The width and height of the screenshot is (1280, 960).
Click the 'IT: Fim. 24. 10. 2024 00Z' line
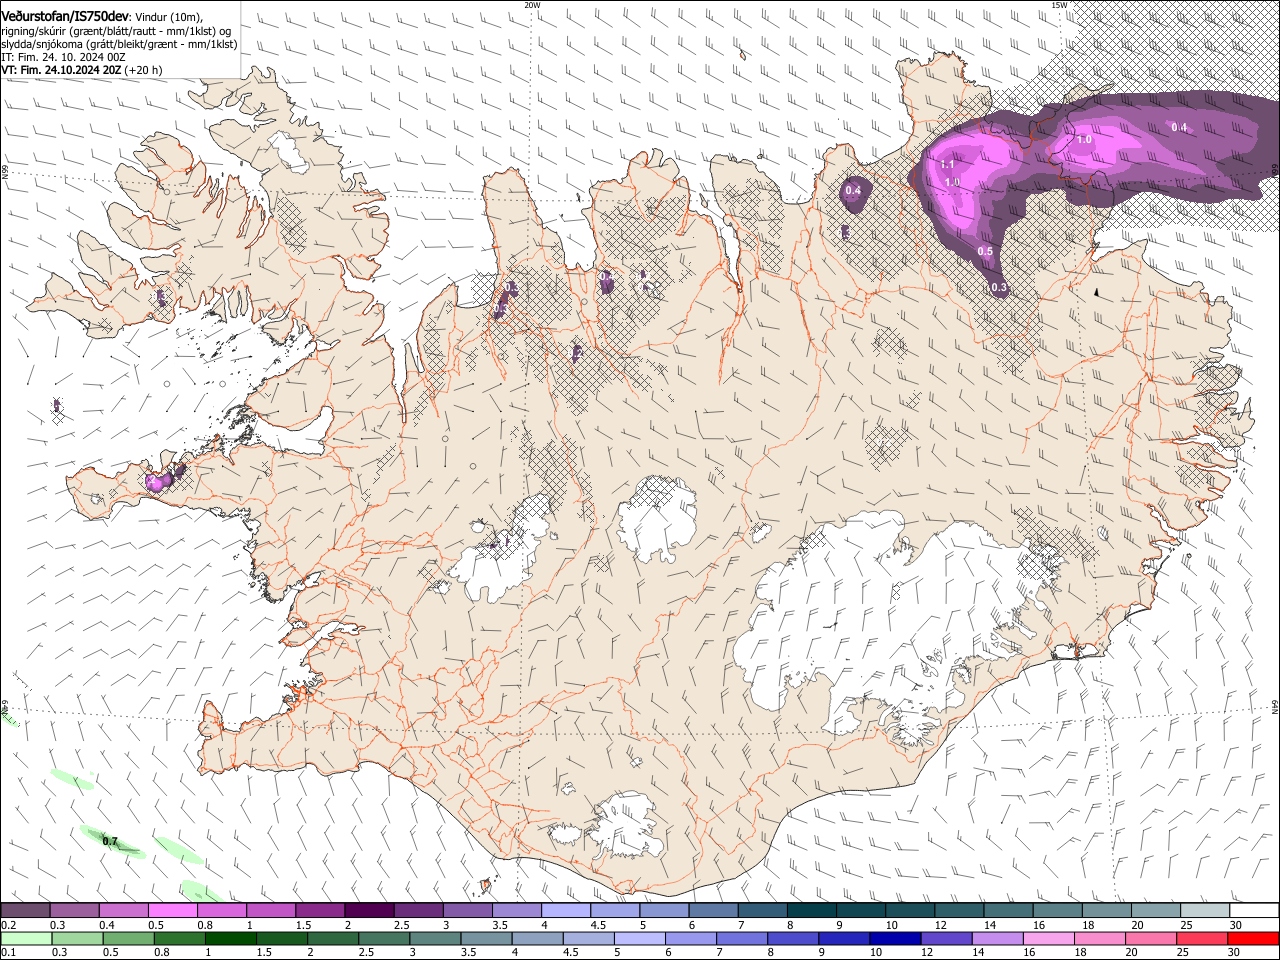tap(64, 57)
